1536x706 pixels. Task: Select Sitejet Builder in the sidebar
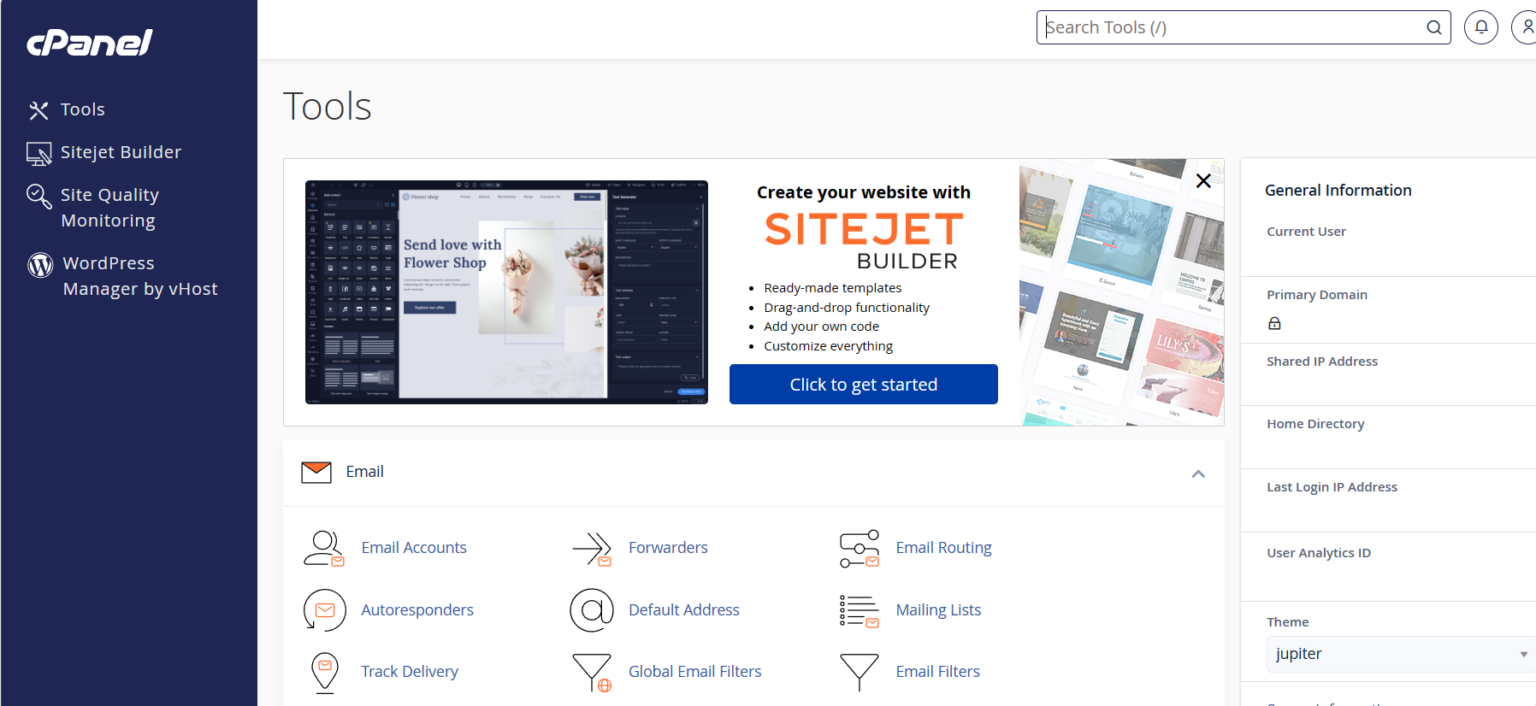[x=121, y=152]
